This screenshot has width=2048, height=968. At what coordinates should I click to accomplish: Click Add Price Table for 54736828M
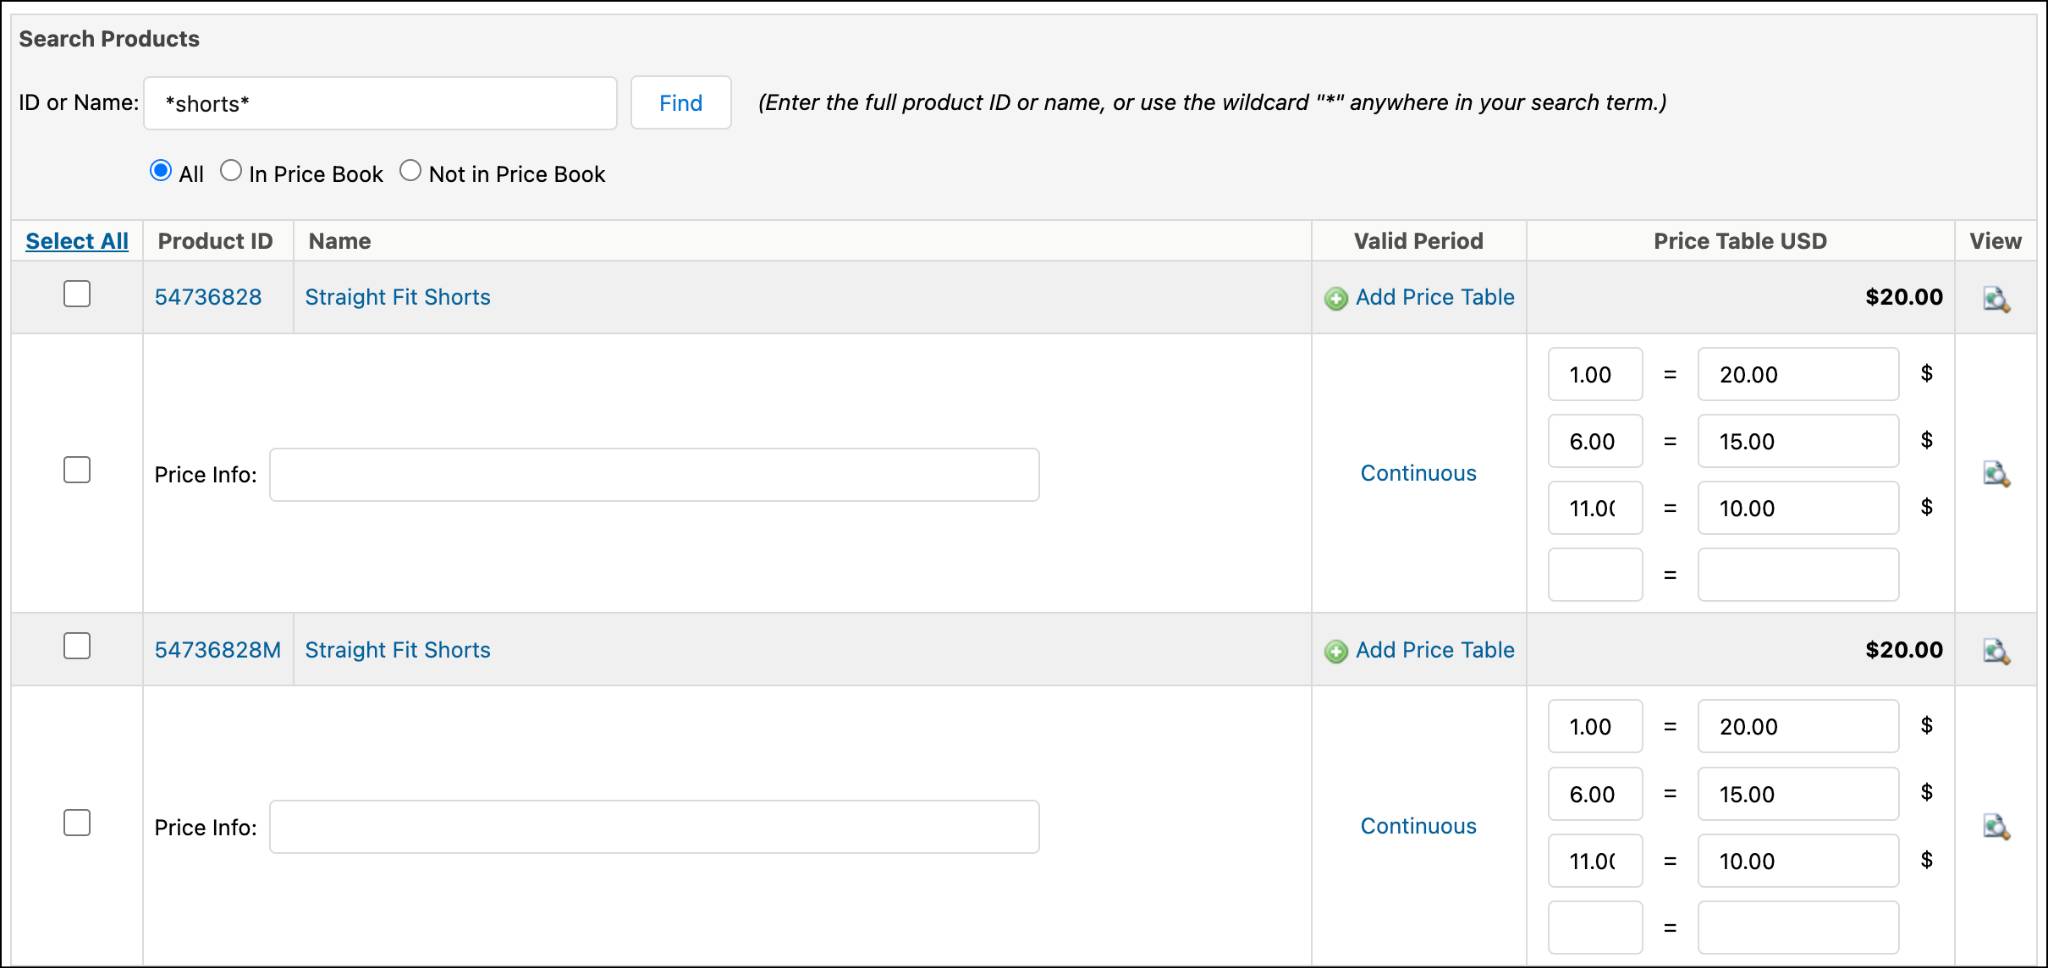[1435, 650]
